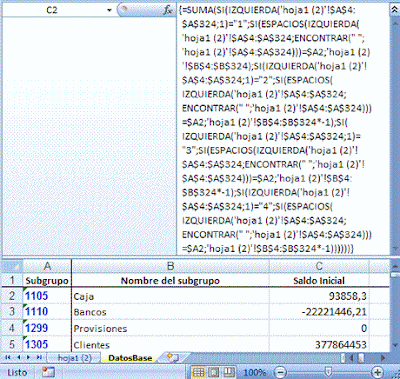400x379 pixels.
Task: Click the zoom in plus button
Action: [377, 372]
